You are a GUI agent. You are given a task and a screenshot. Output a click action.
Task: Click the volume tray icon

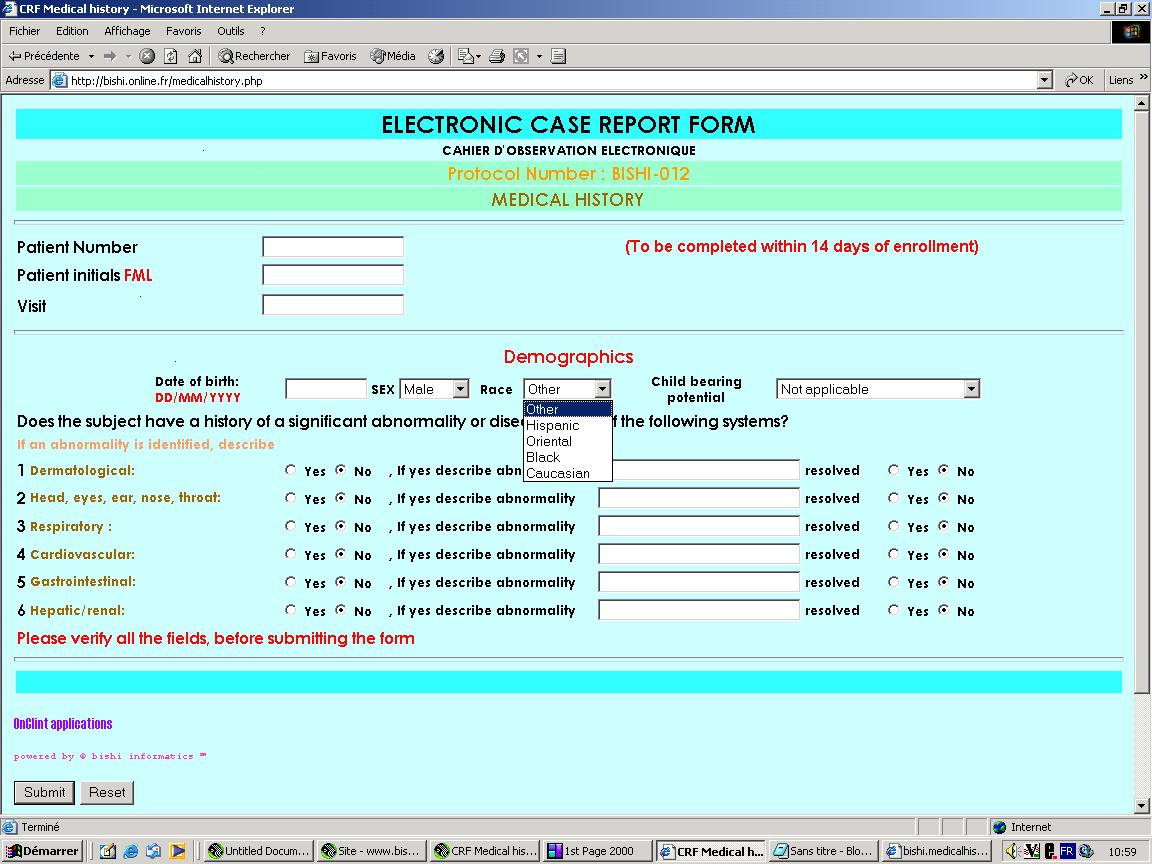1012,851
